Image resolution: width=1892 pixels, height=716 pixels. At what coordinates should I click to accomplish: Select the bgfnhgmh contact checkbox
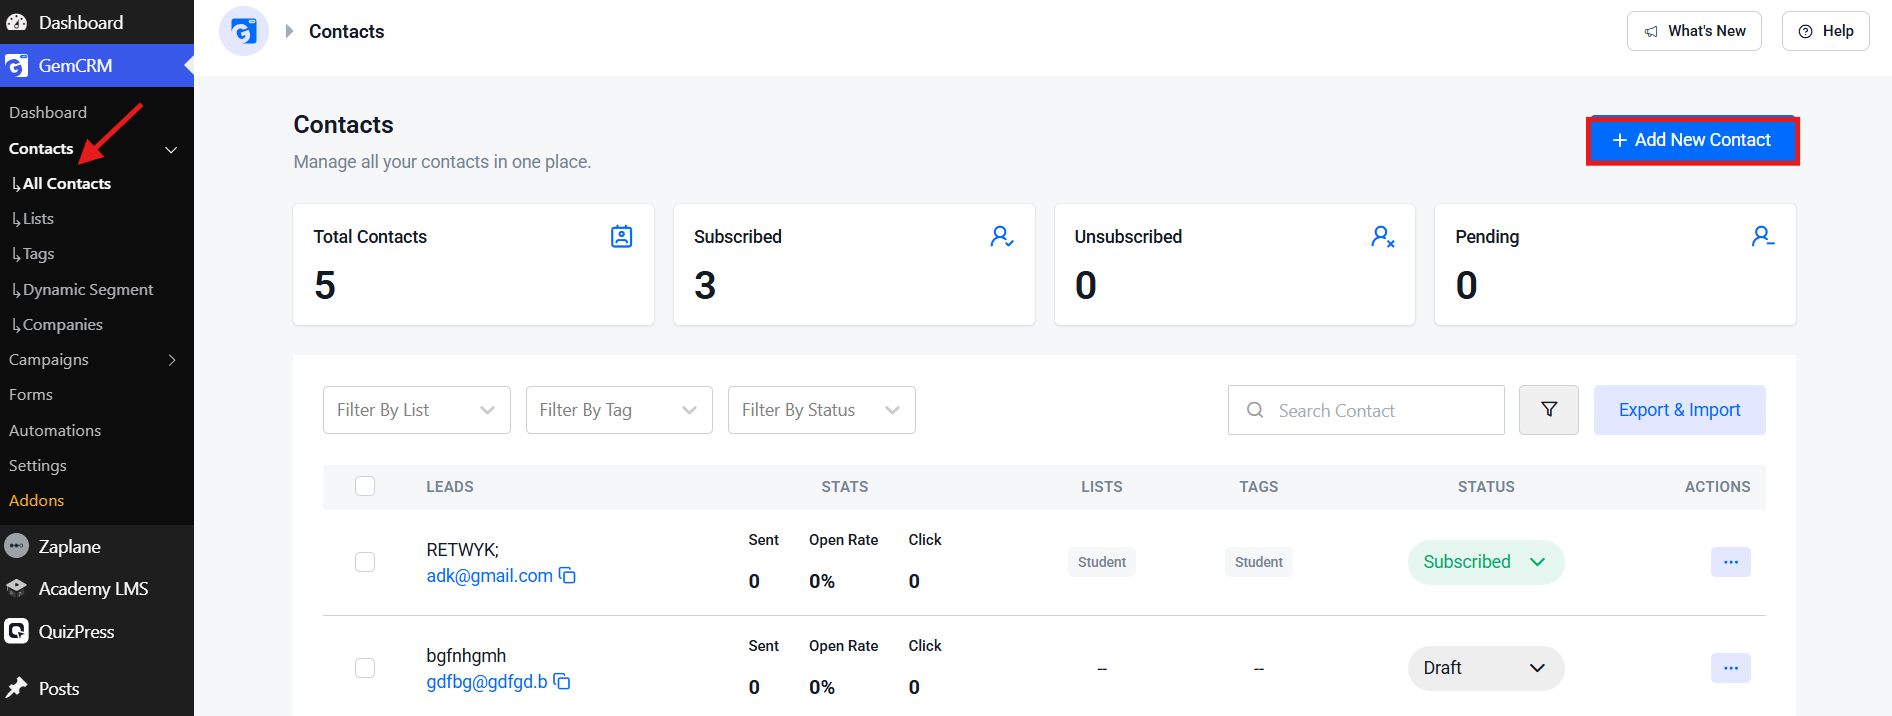pyautogui.click(x=365, y=668)
